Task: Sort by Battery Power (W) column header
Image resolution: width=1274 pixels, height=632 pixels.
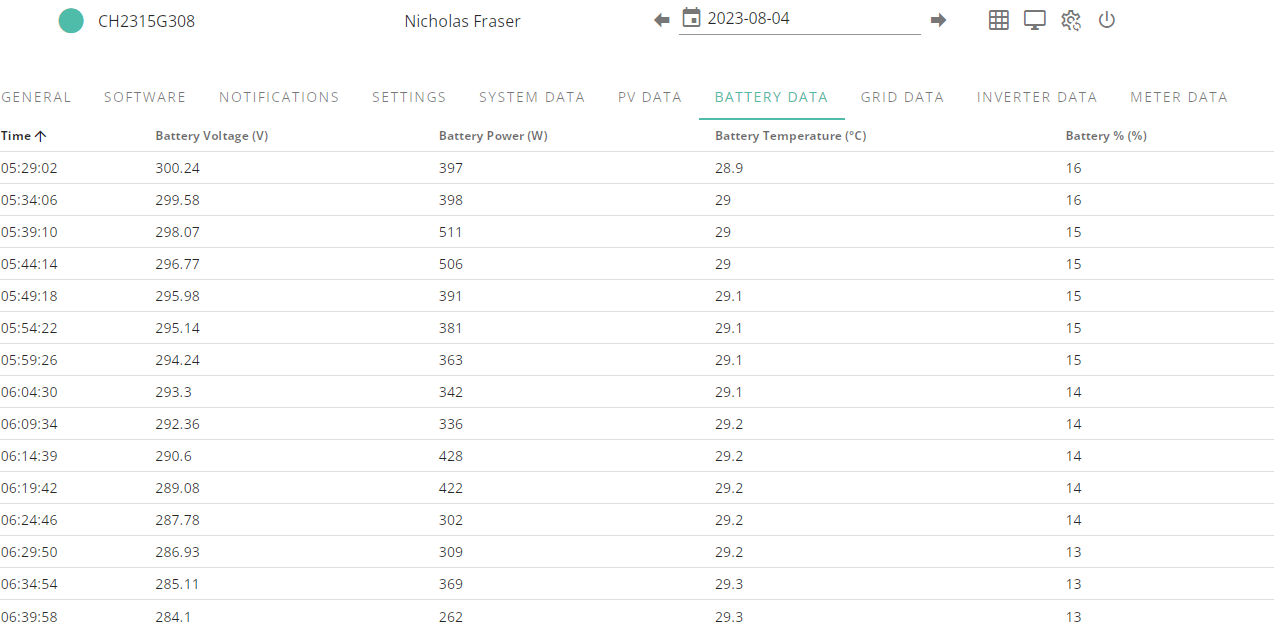Action: [493, 136]
